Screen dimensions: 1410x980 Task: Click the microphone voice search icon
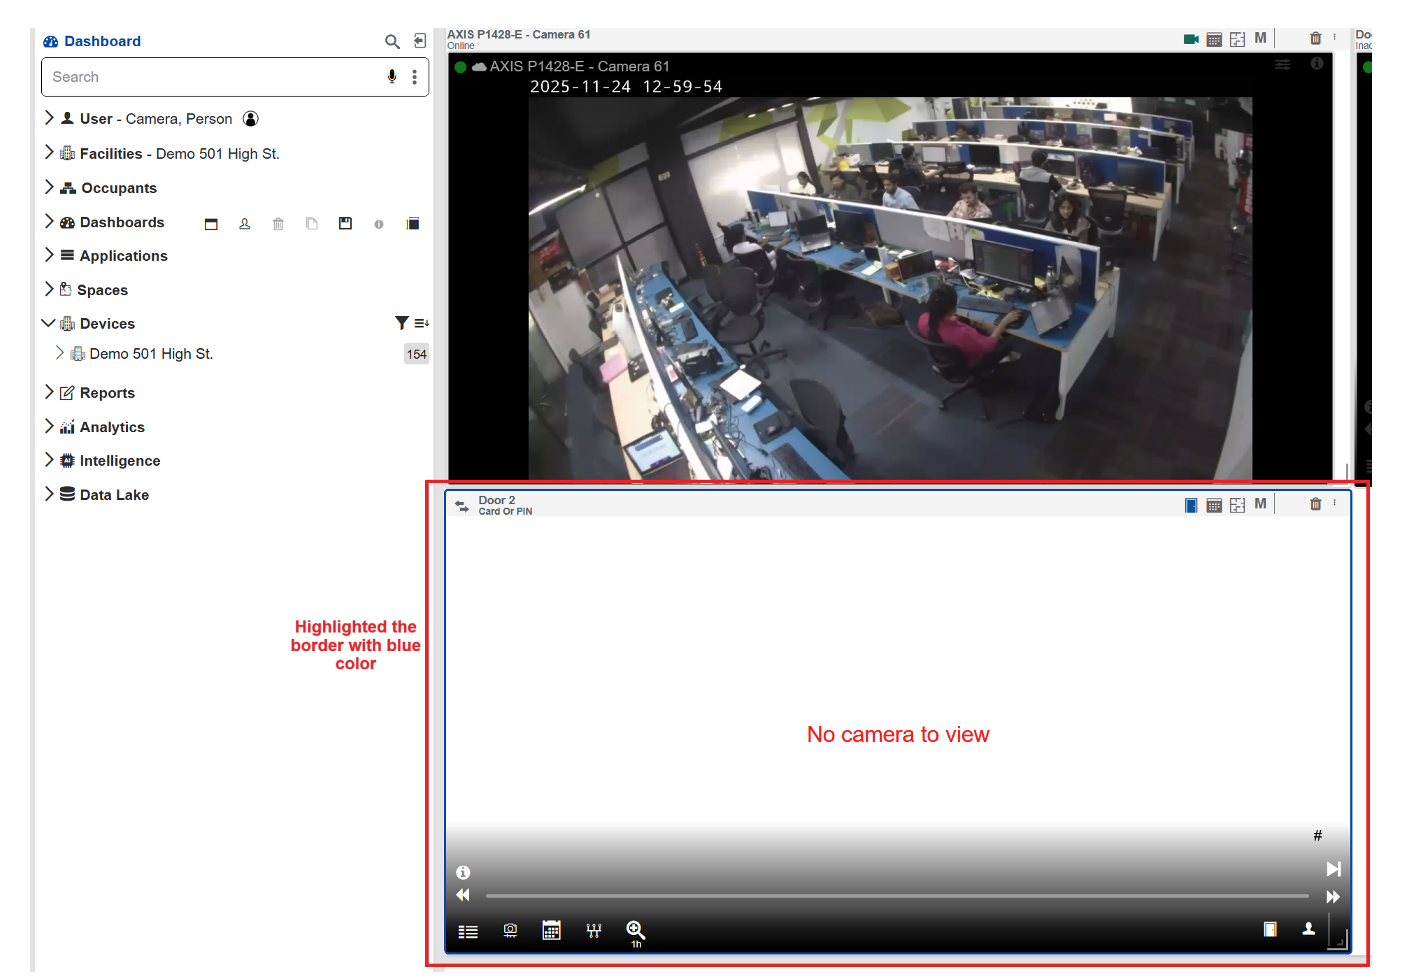[x=392, y=77]
